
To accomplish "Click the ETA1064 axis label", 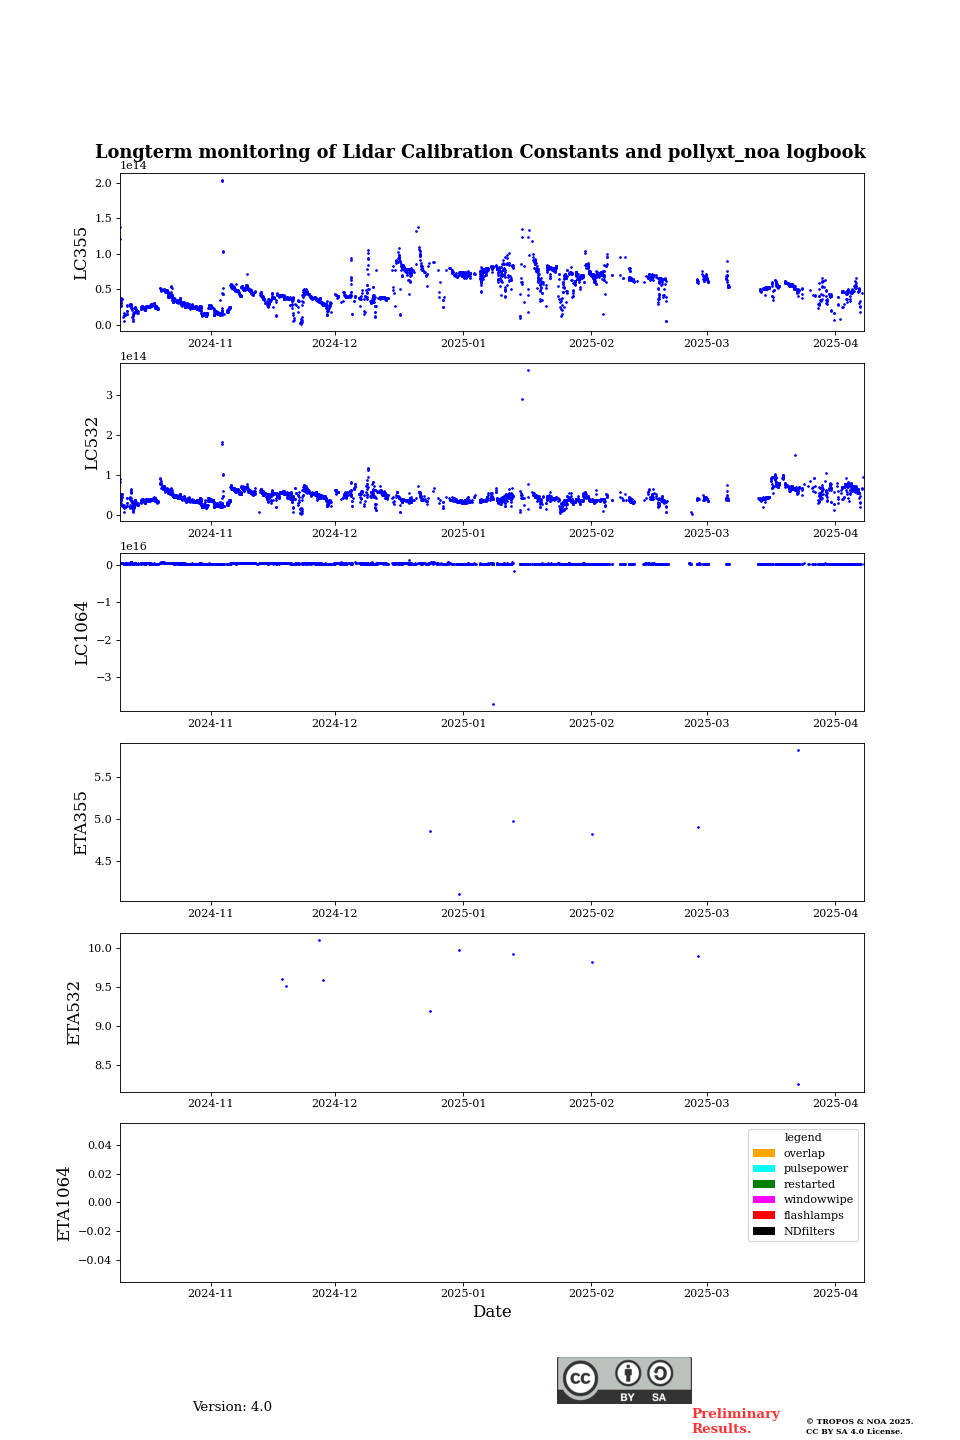I will [64, 1203].
